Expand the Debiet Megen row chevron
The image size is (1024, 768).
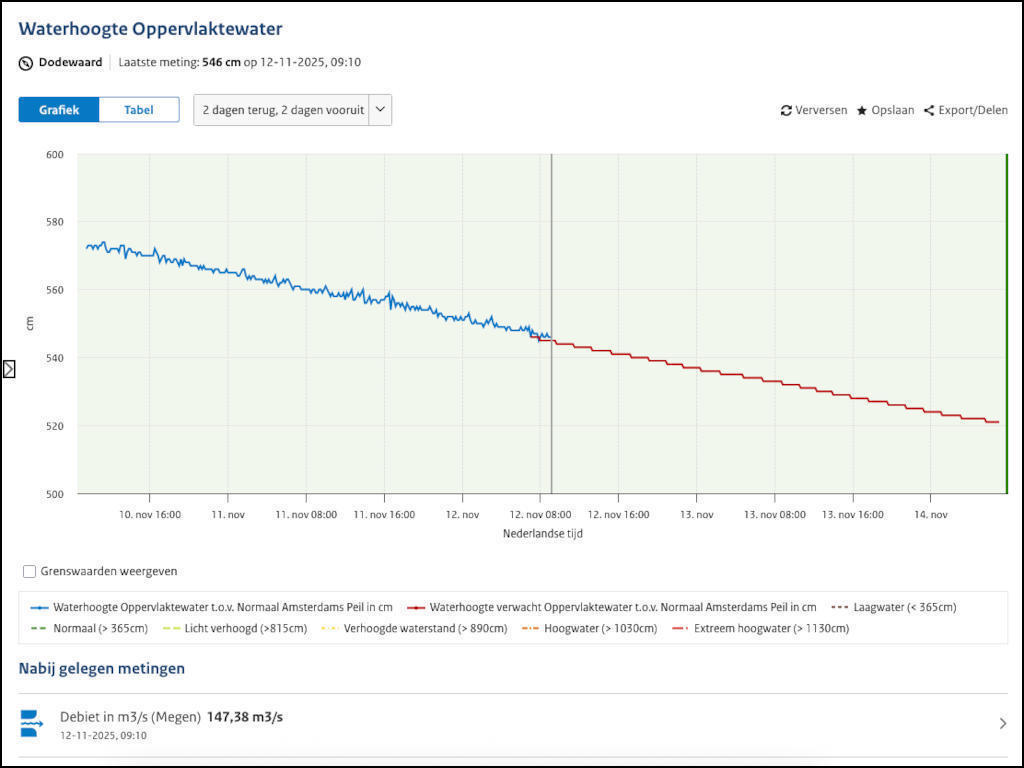tap(1002, 723)
